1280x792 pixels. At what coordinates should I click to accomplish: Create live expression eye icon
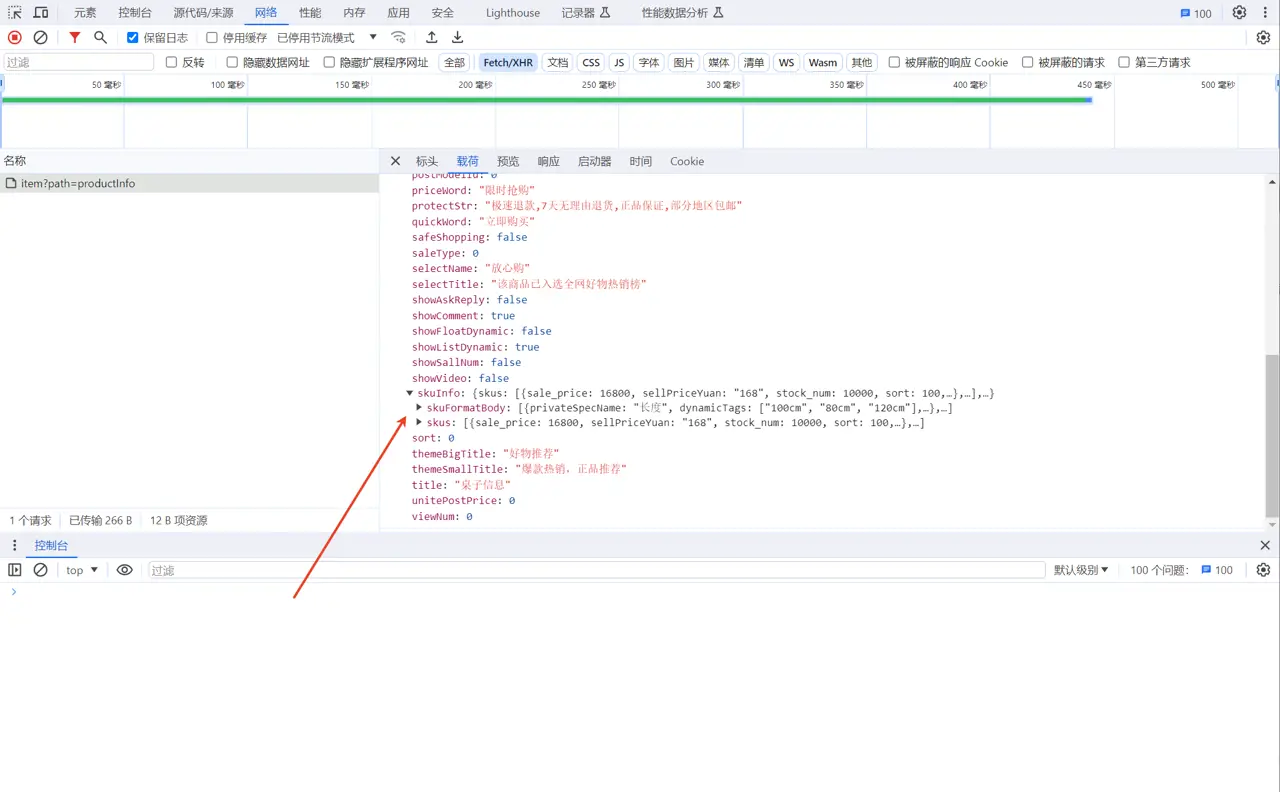click(x=125, y=570)
